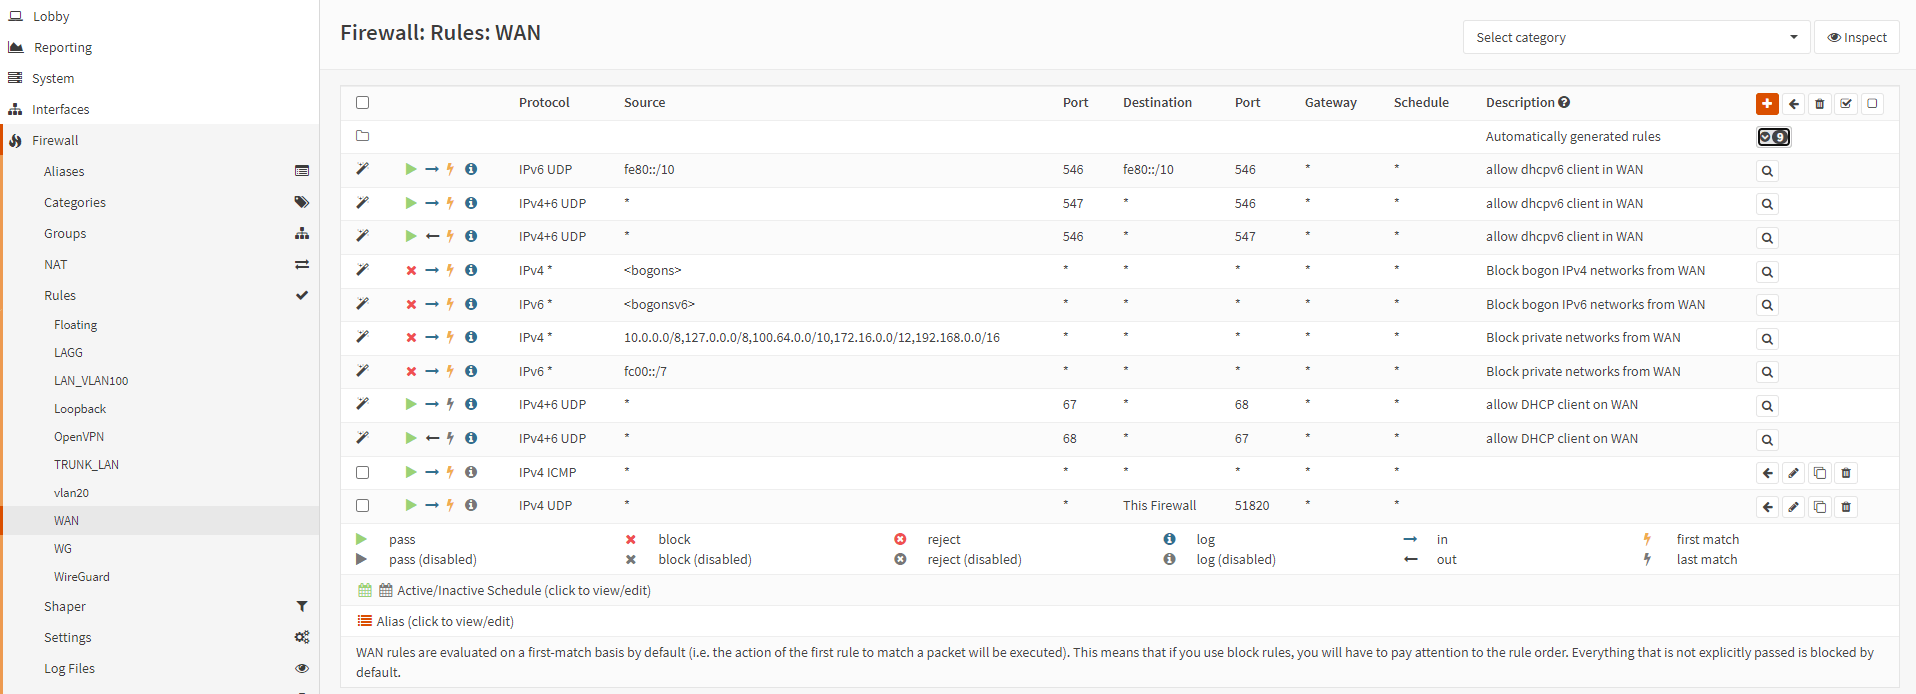This screenshot has height=694, width=1916.
Task: Click the NAT exchange arrows icon
Action: pyautogui.click(x=302, y=264)
